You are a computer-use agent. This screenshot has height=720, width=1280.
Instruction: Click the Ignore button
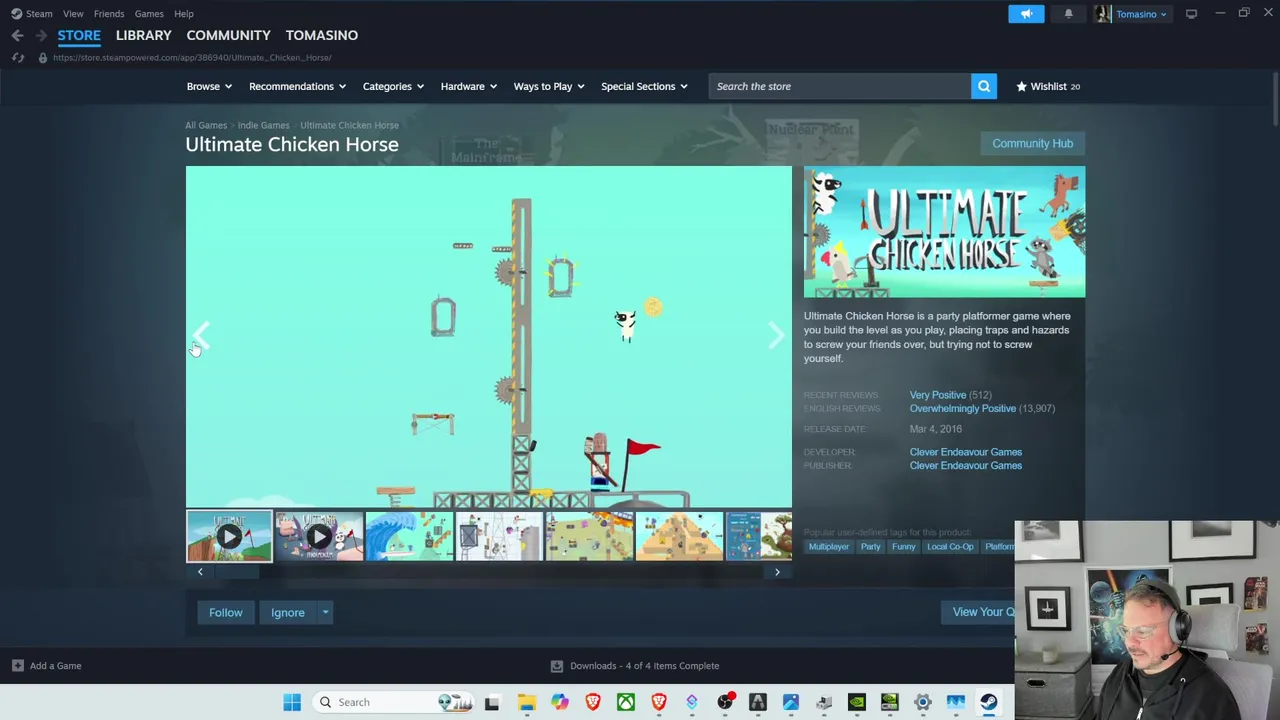coord(288,612)
